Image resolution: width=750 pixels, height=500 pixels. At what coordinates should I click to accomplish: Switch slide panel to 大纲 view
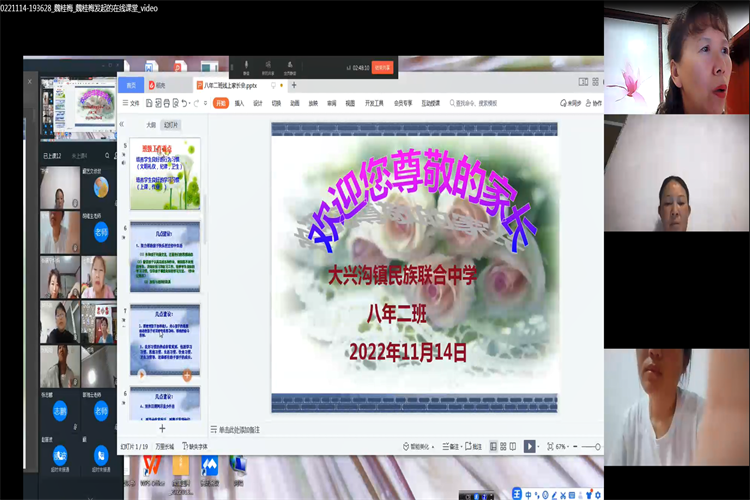coord(151,125)
